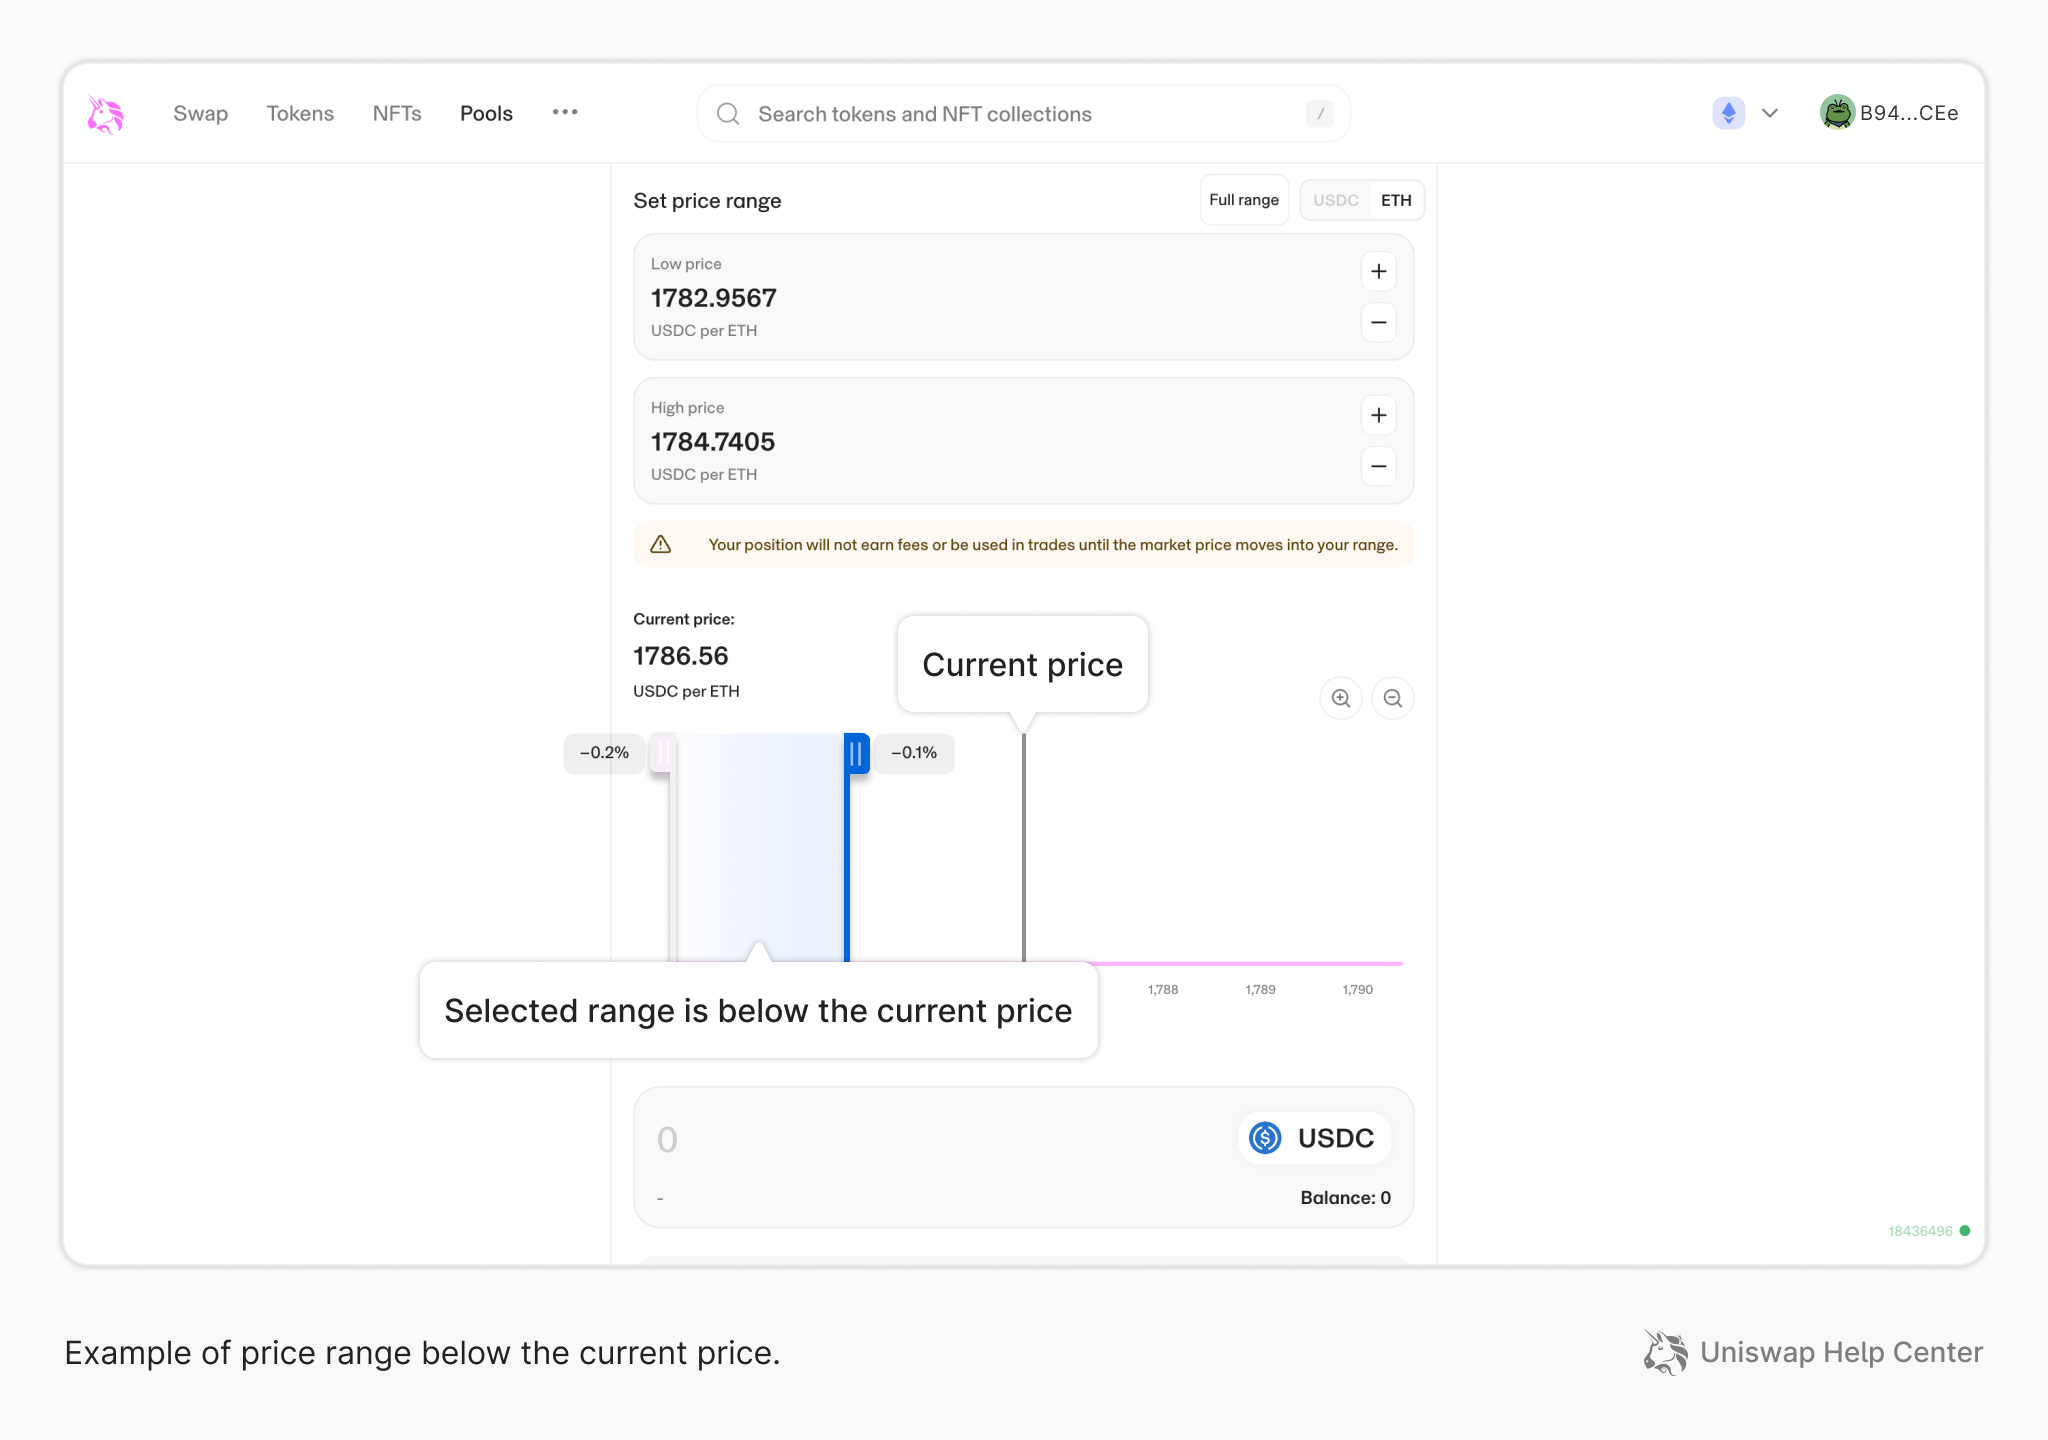2048x1440 pixels.
Task: Click the USDC token logo in the deposit field
Action: pos(1265,1138)
